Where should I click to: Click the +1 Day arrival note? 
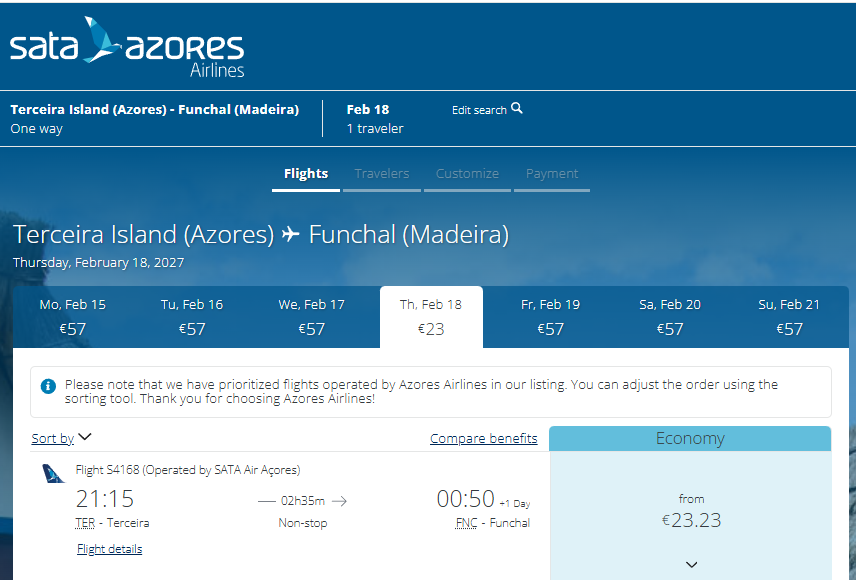[x=515, y=504]
